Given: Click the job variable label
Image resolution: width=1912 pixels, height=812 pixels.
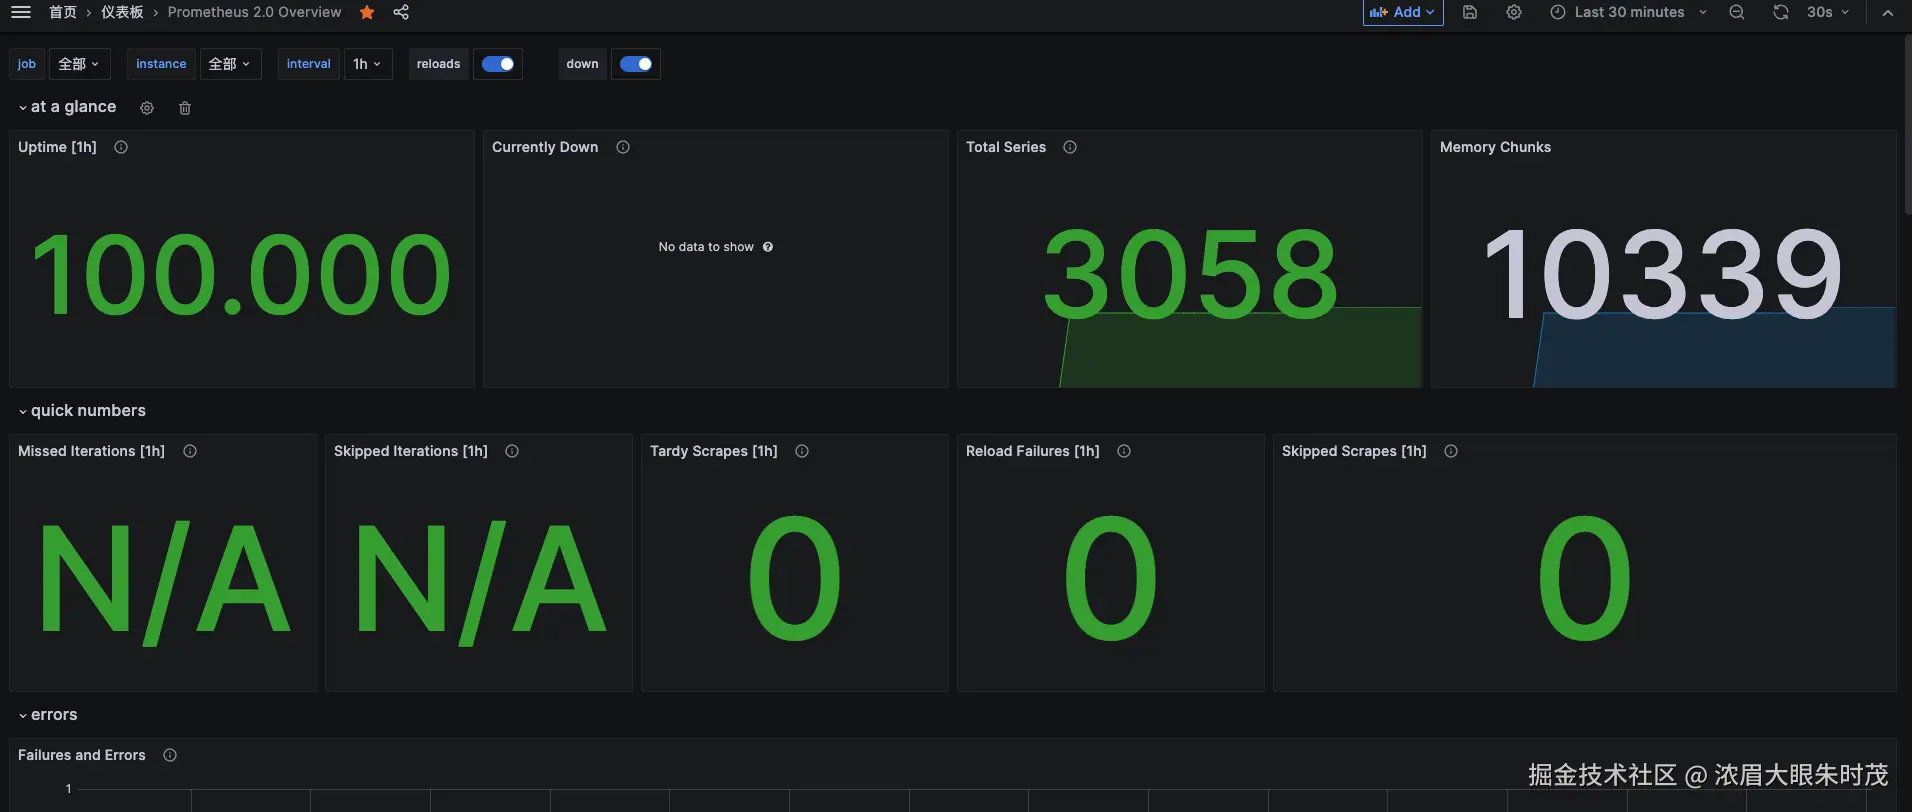Looking at the screenshot, I should [27, 64].
